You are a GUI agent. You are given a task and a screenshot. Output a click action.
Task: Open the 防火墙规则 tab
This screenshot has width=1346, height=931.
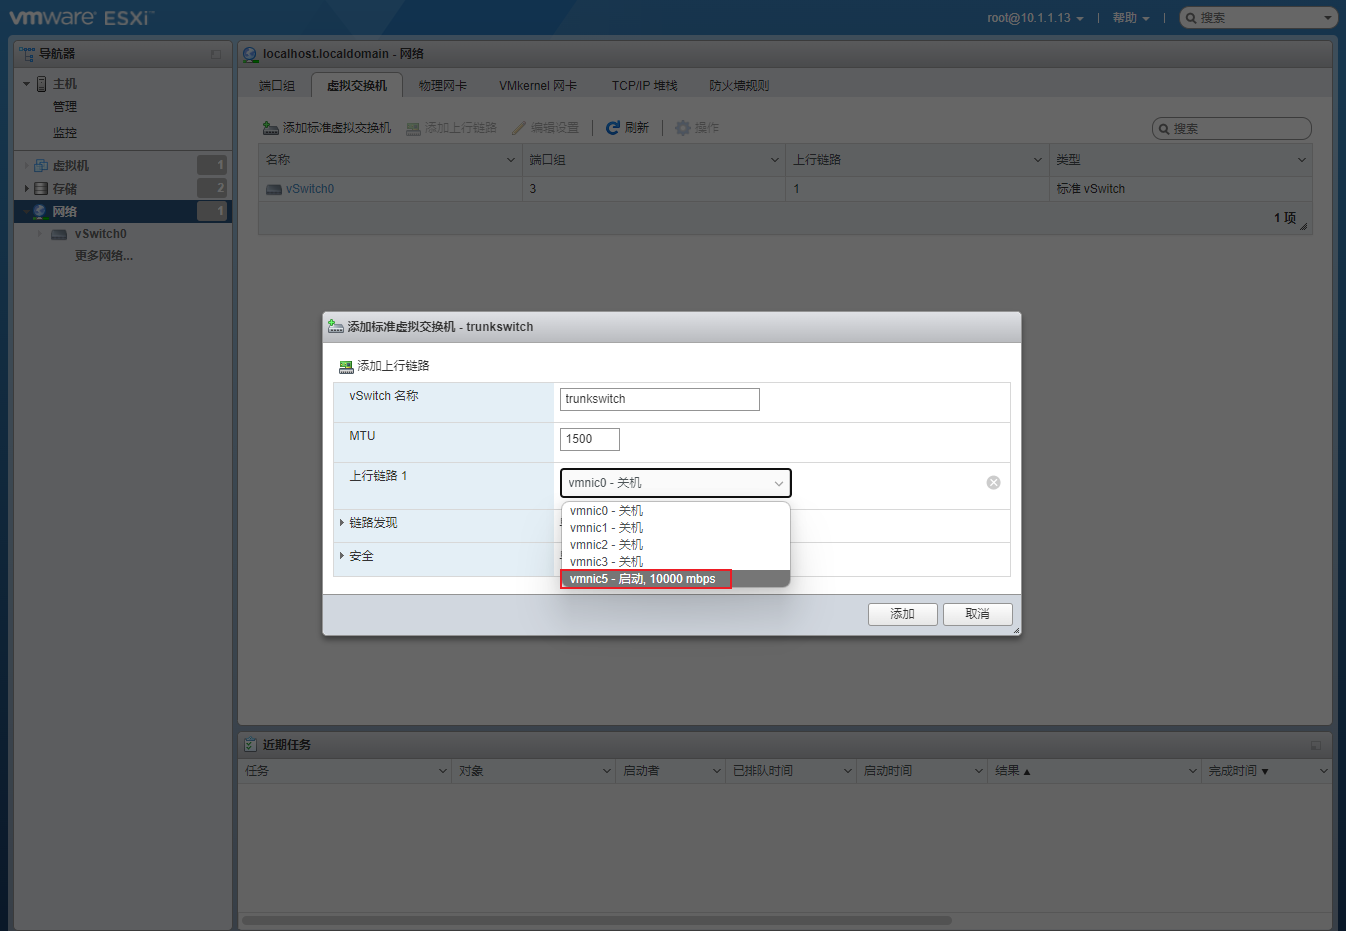tap(739, 86)
